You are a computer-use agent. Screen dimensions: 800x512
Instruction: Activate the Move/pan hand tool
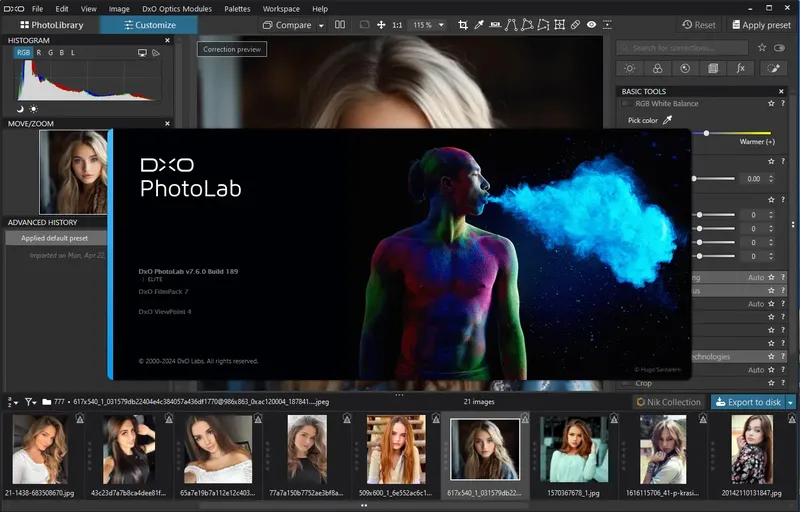(x=380, y=24)
